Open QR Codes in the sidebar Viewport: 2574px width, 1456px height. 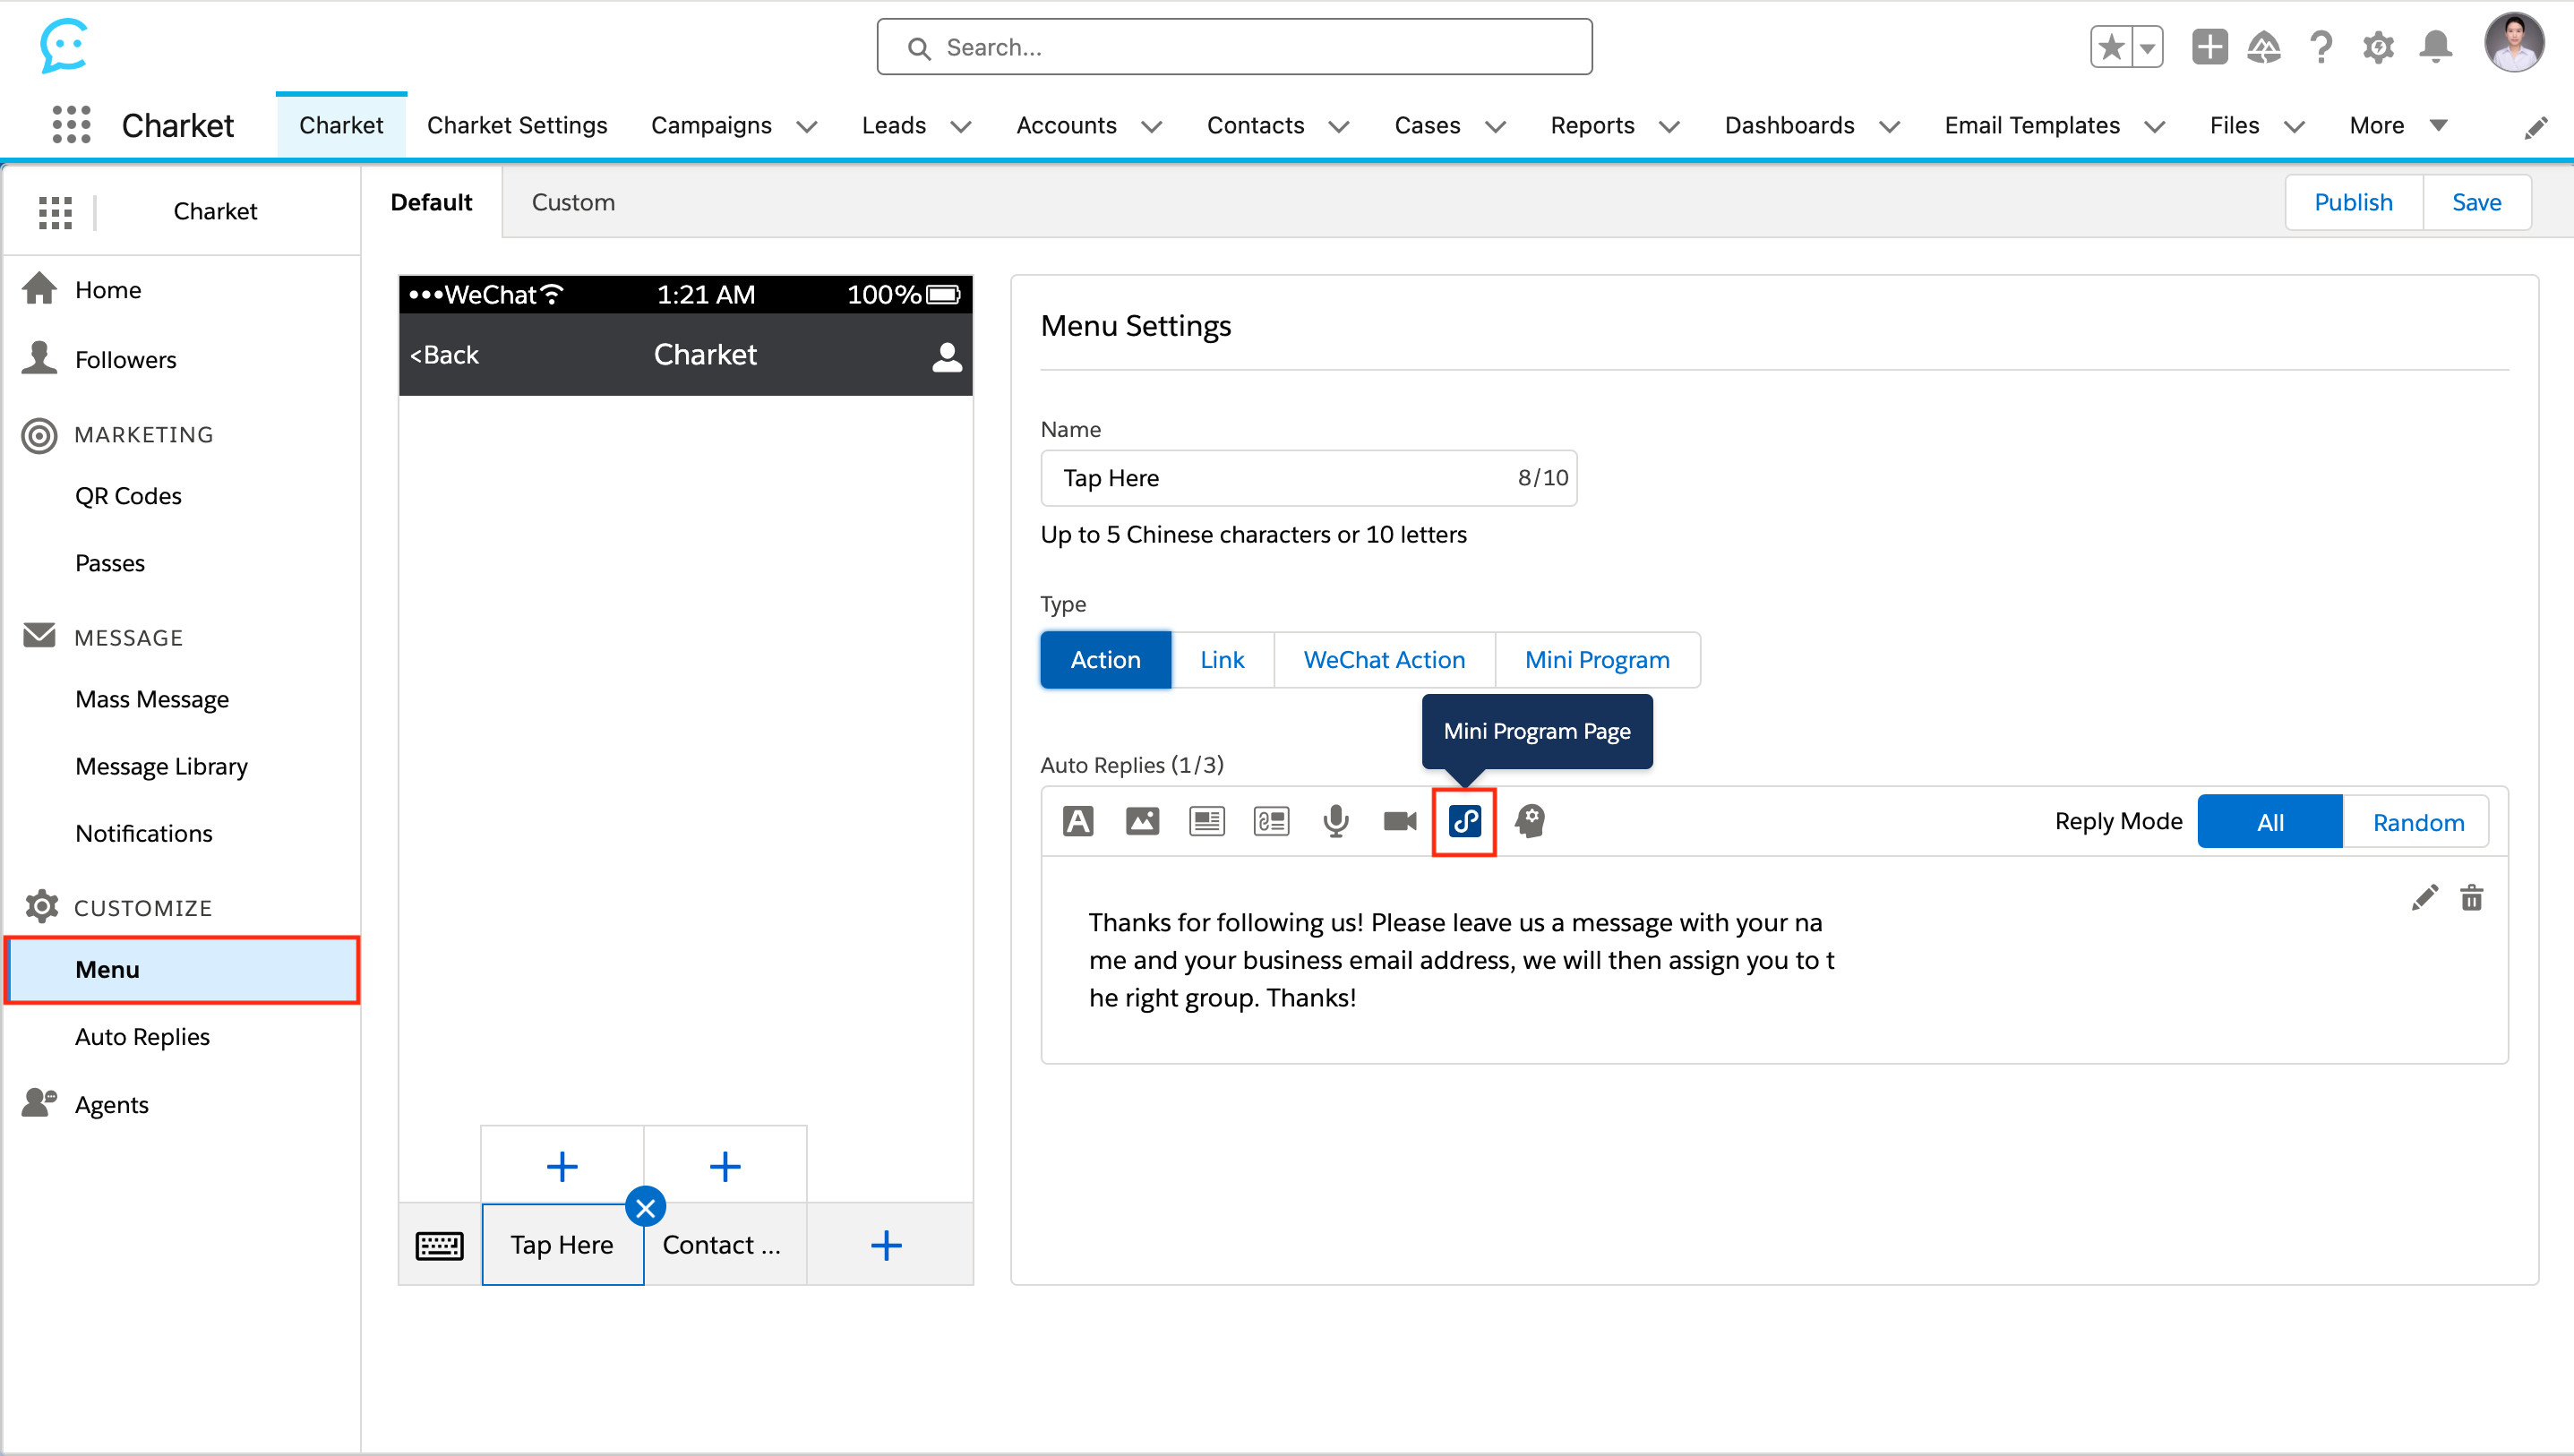pyautogui.click(x=128, y=496)
